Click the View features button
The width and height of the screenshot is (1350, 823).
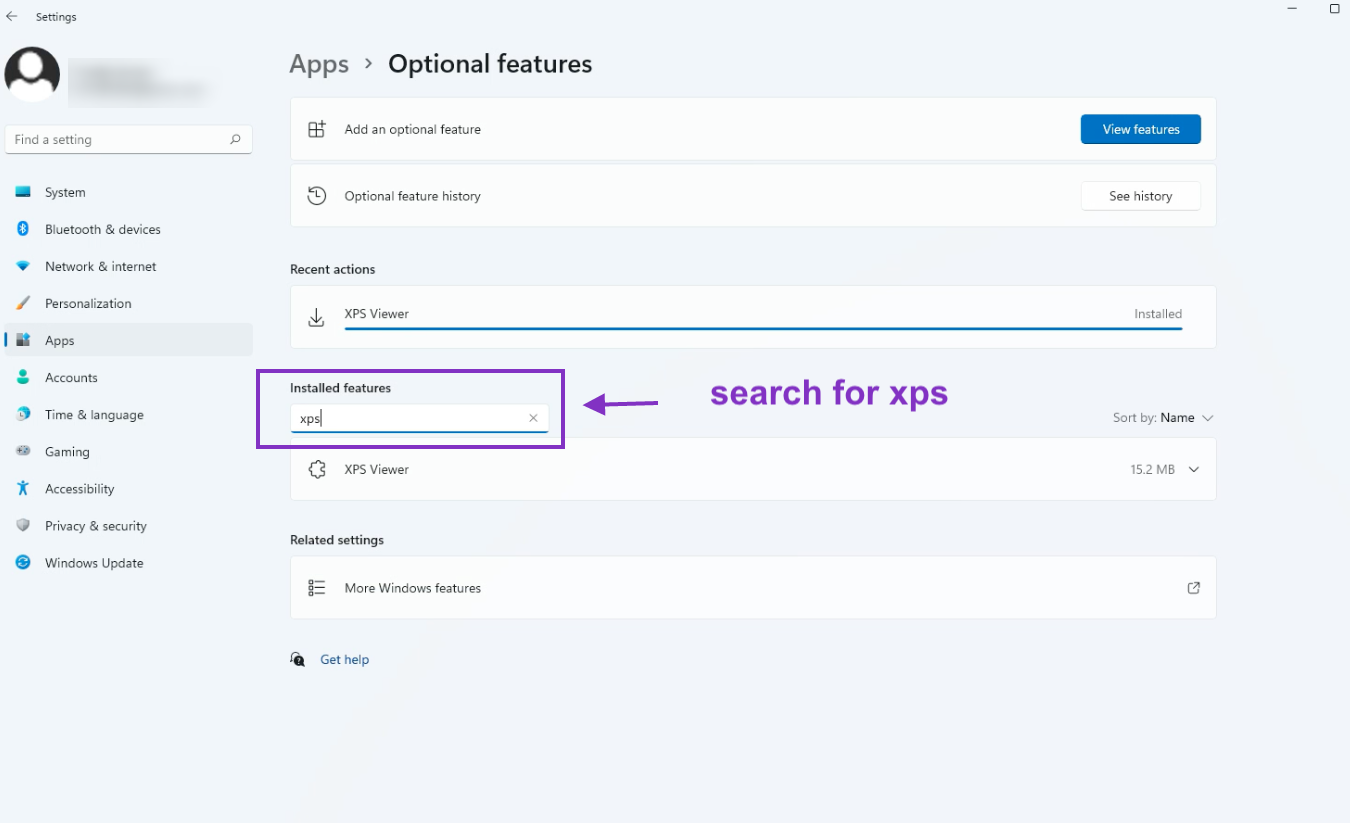pos(1141,129)
